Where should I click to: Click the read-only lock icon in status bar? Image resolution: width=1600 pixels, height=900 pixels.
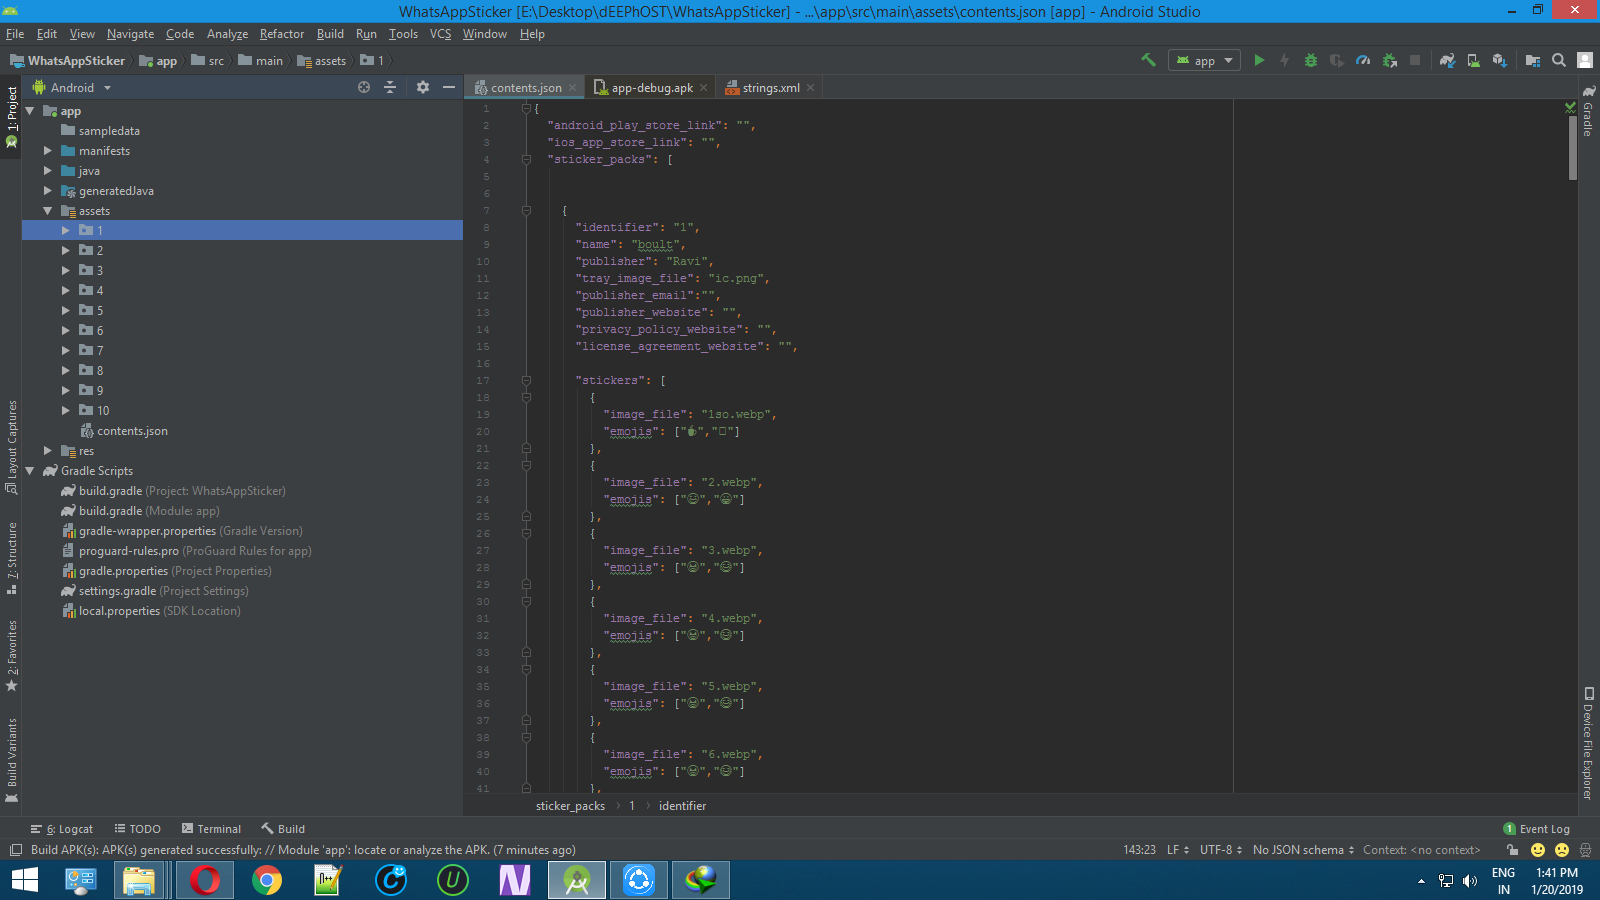pyautogui.click(x=1512, y=850)
